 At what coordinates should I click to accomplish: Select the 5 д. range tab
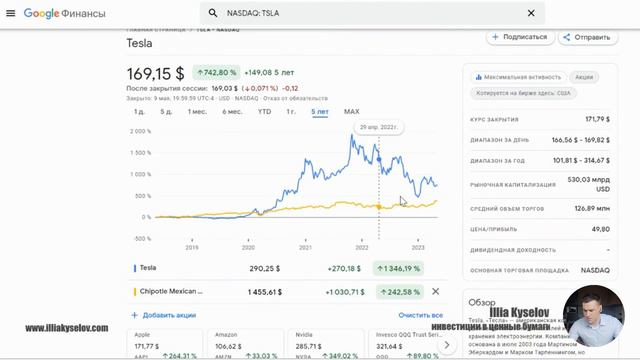pos(166,111)
